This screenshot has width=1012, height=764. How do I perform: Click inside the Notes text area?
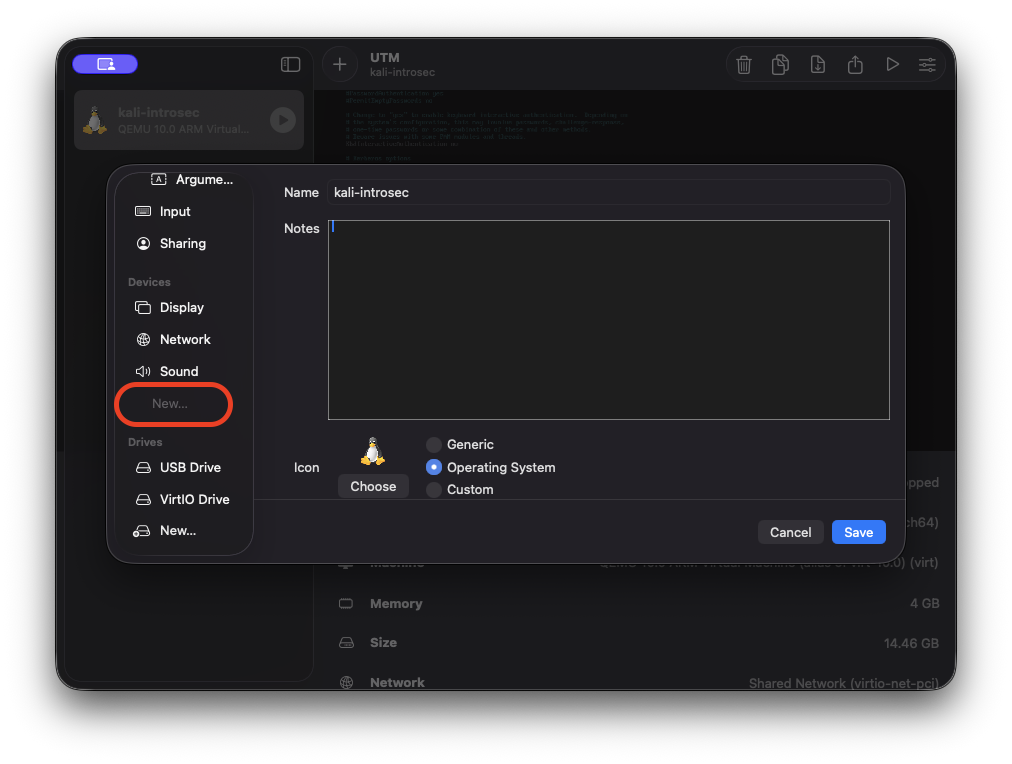(608, 319)
